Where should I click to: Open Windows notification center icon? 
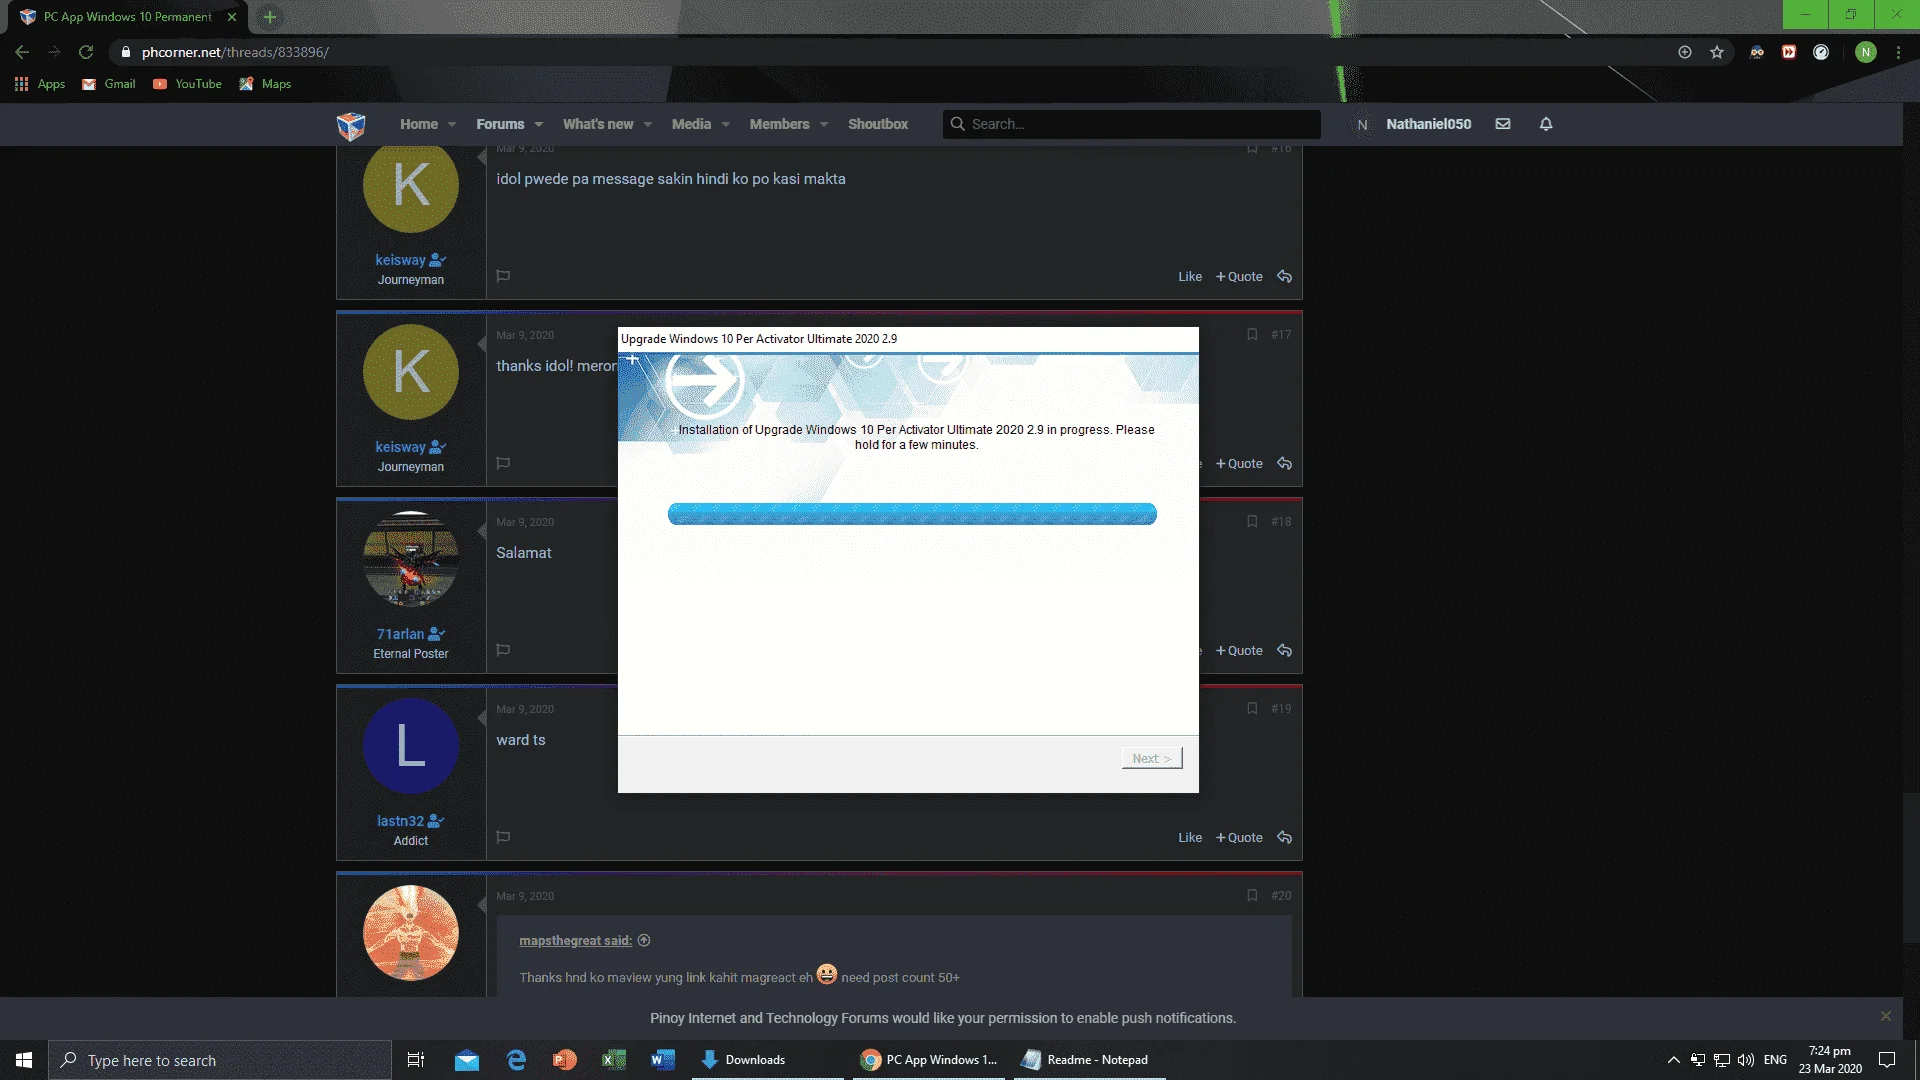coord(1887,1060)
